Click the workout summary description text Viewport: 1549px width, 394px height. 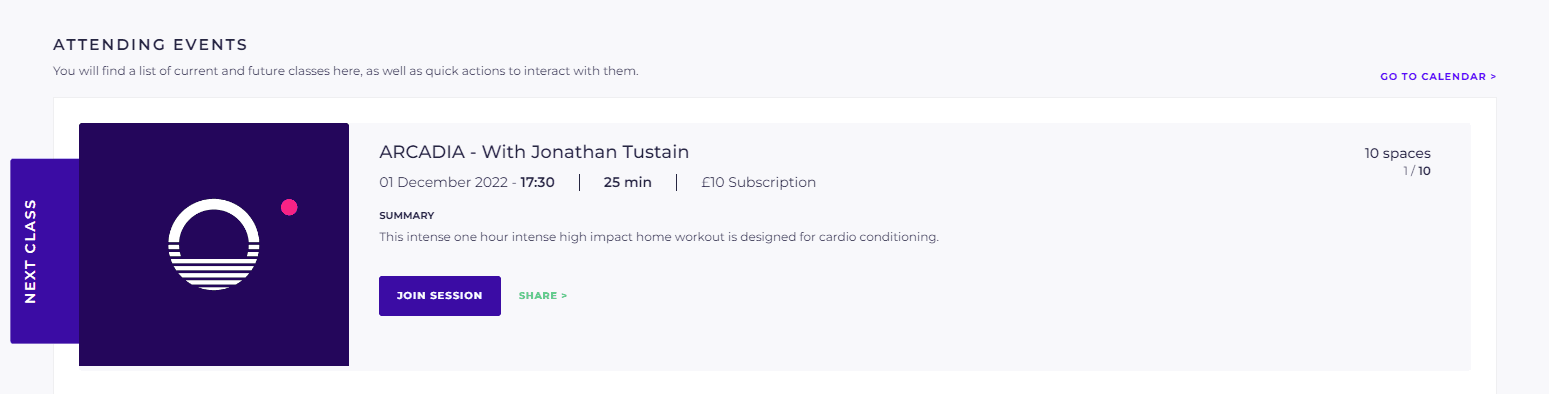659,238
